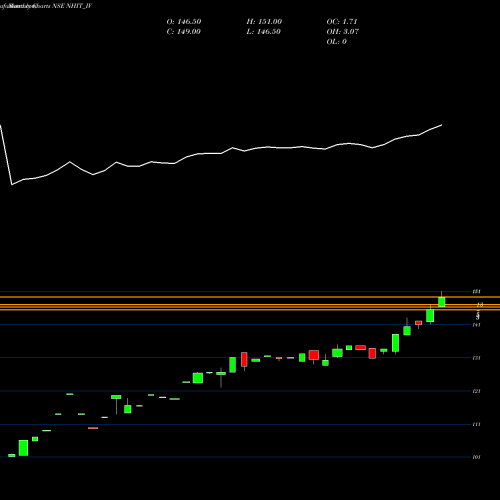Screen dimensions: 500x500
Task: Click the lowest point of the white line
Action: point(12,184)
